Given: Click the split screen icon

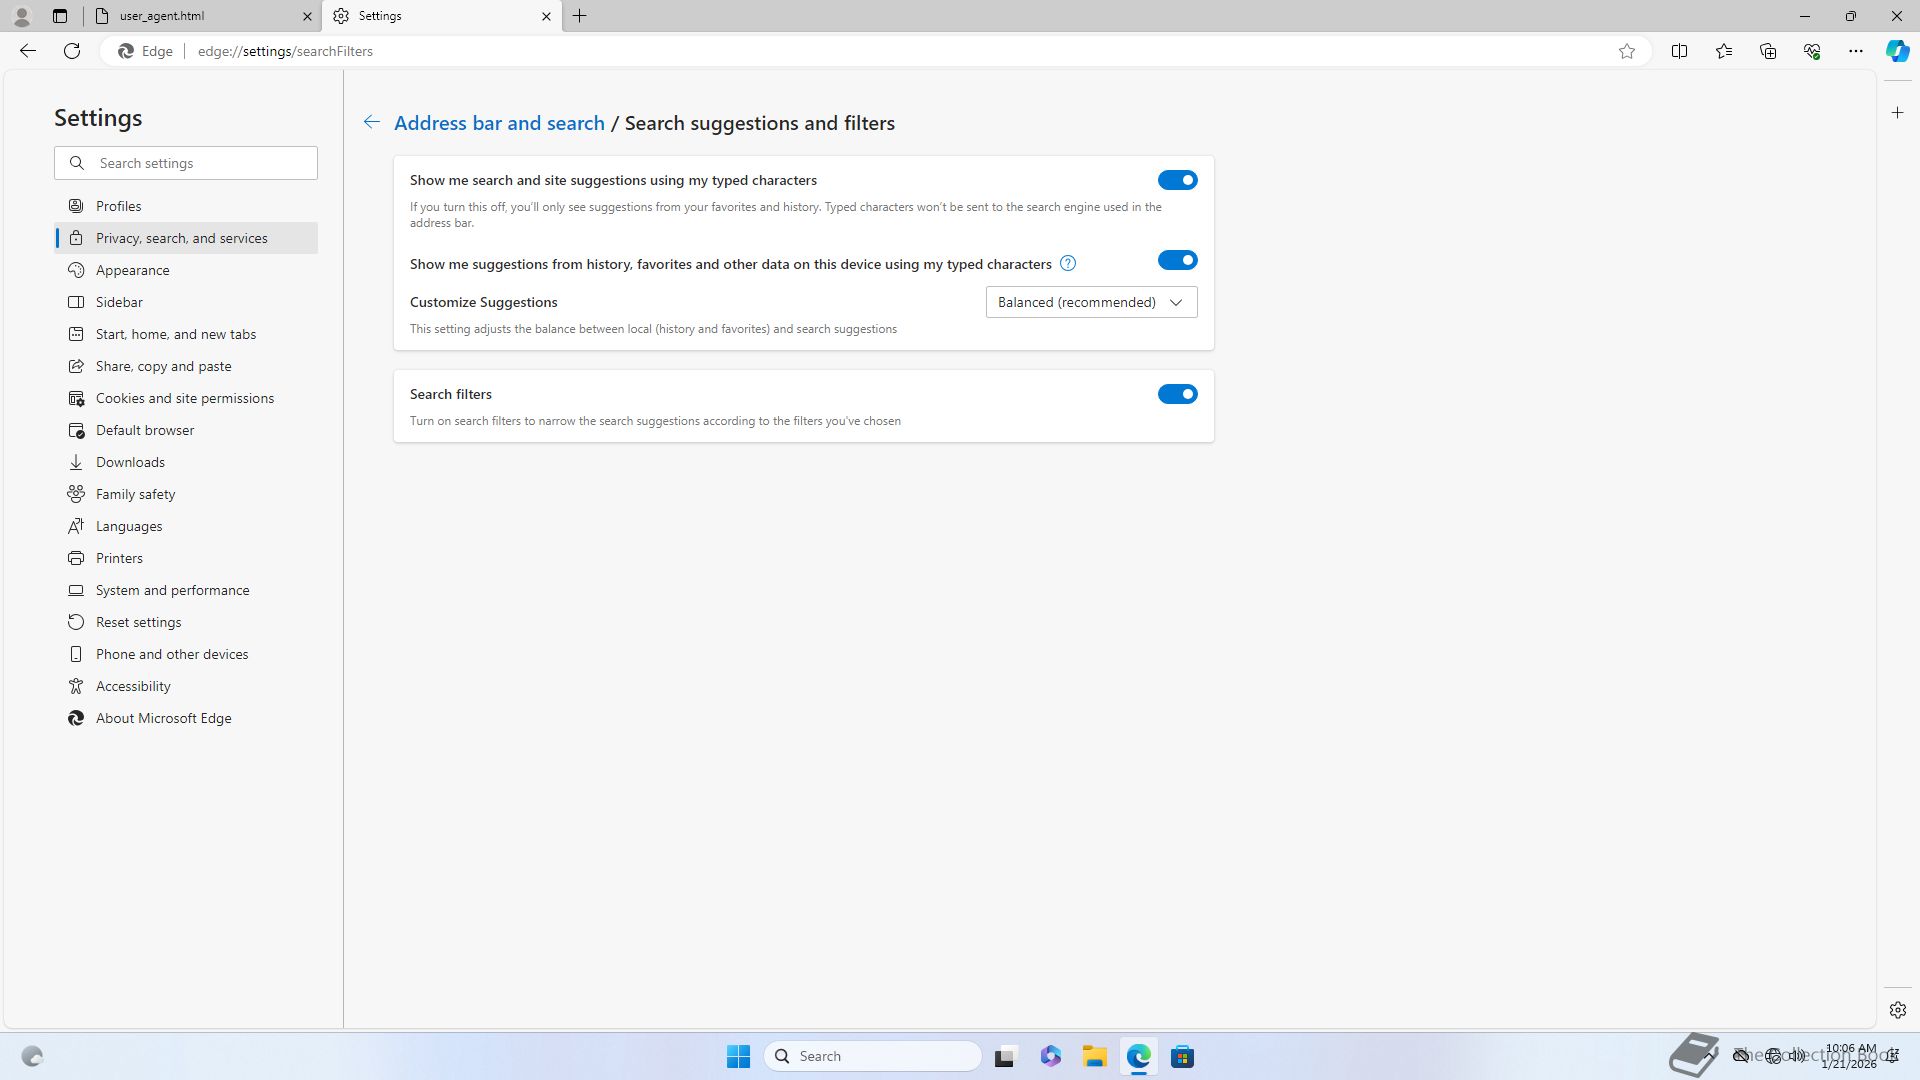Looking at the screenshot, I should click(x=1679, y=51).
